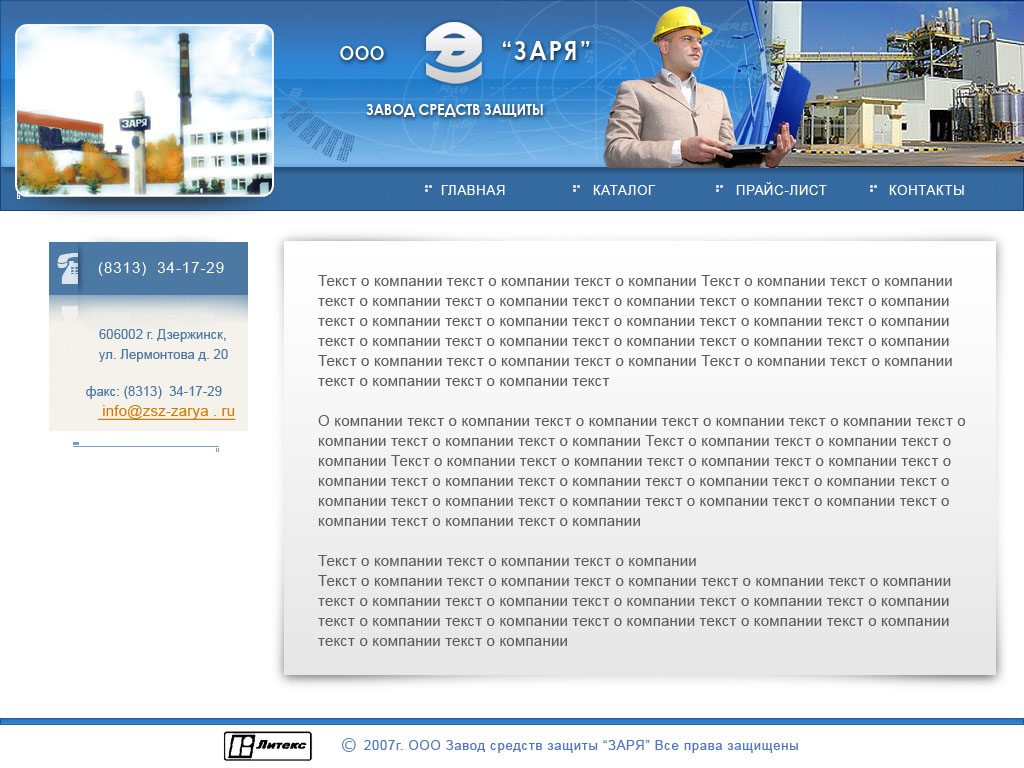The width and height of the screenshot is (1024, 768).
Task: Click the copyright symbol in the footer
Action: tap(348, 745)
